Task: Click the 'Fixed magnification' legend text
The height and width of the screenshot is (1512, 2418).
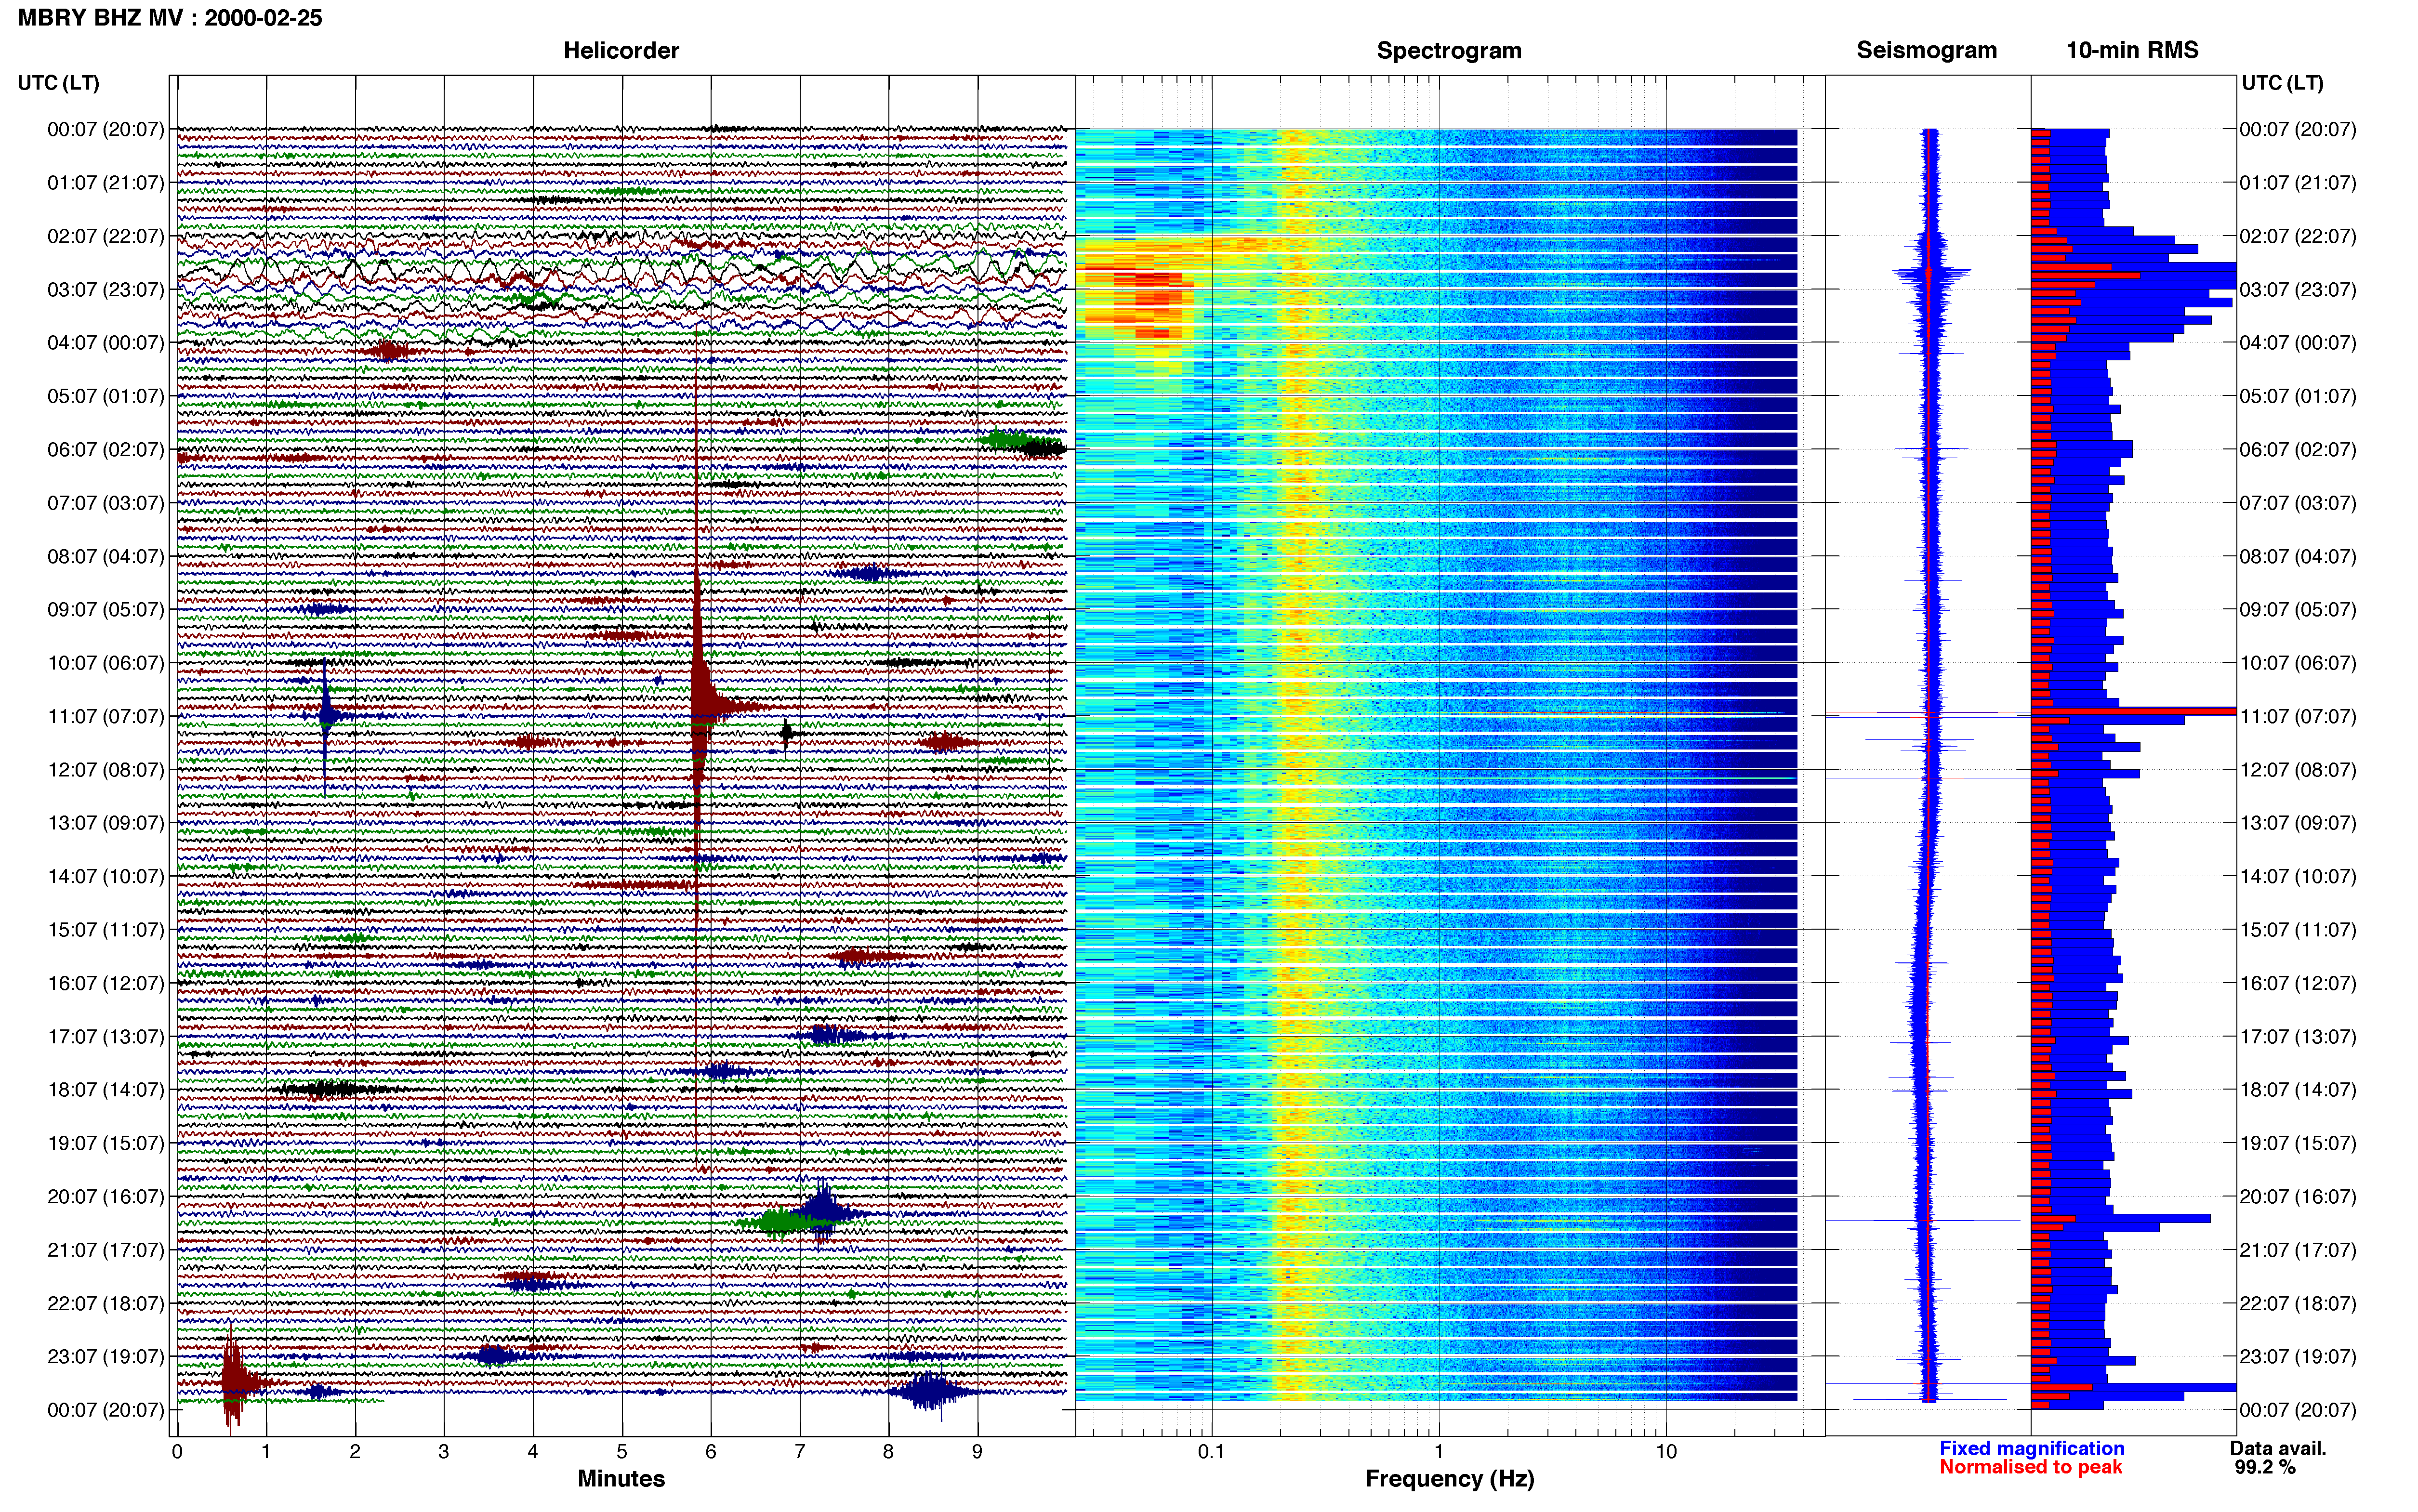Action: coord(2031,1448)
